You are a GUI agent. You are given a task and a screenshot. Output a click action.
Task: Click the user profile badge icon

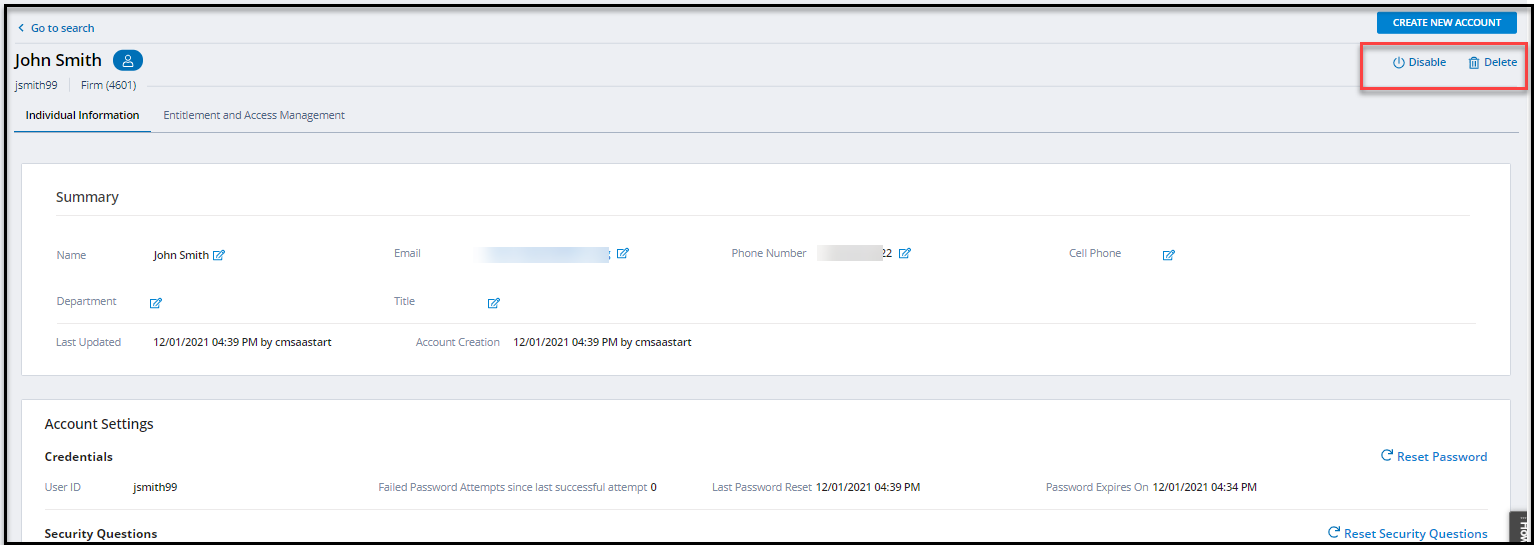[x=128, y=61]
